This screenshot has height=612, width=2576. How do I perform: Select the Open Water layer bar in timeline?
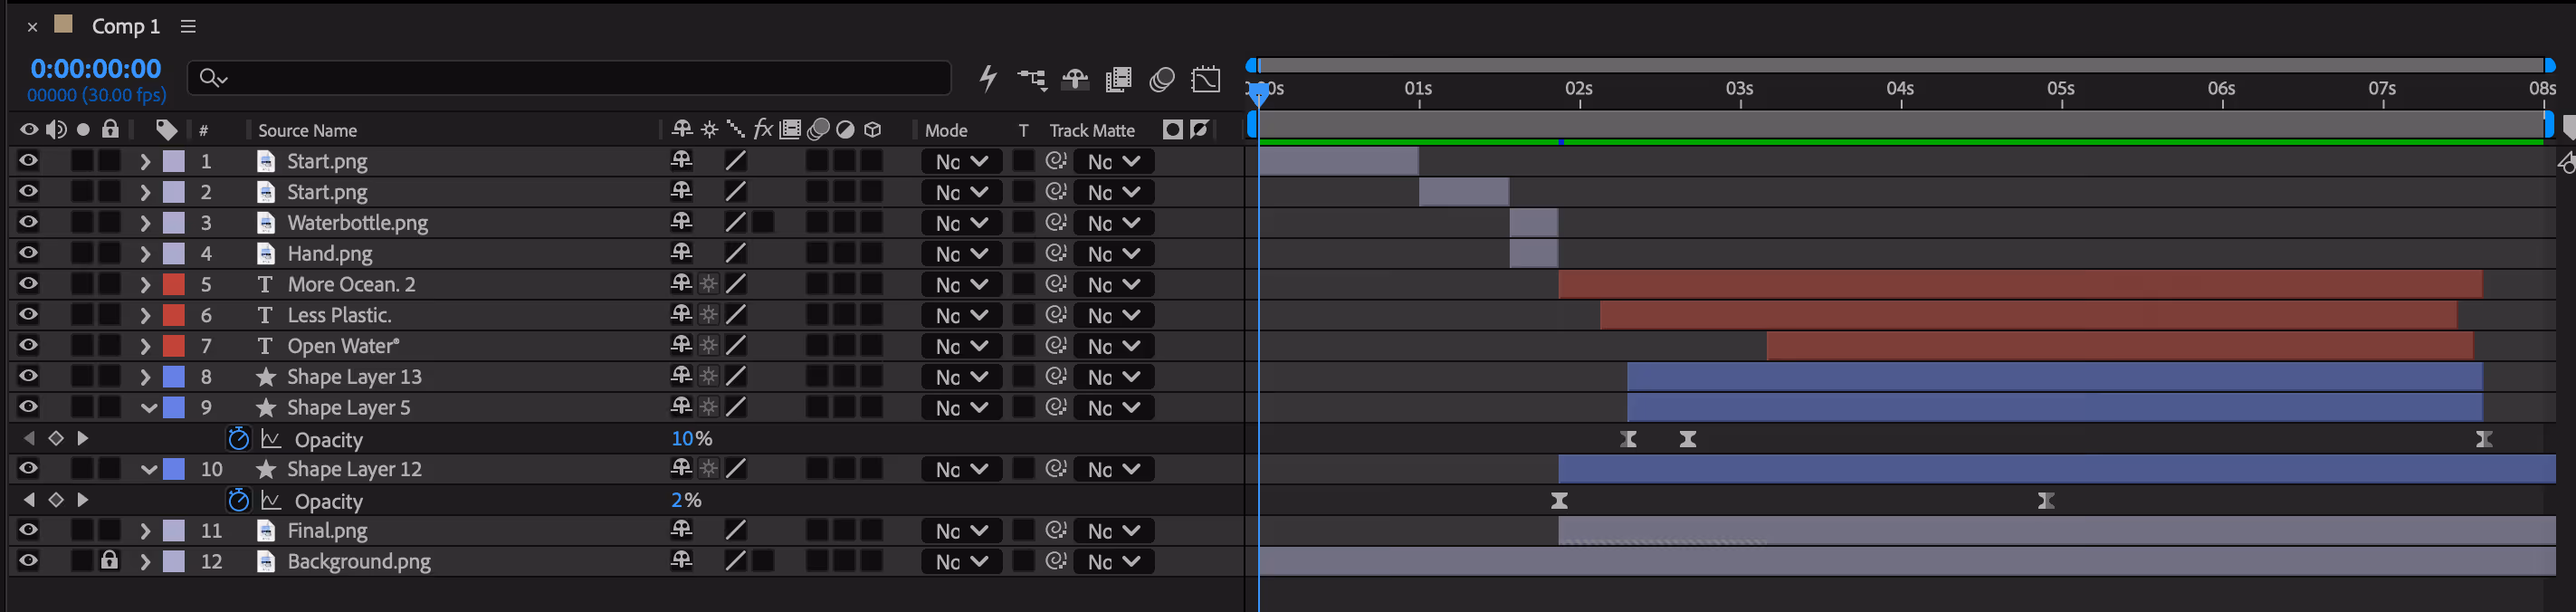pyautogui.click(x=2119, y=346)
